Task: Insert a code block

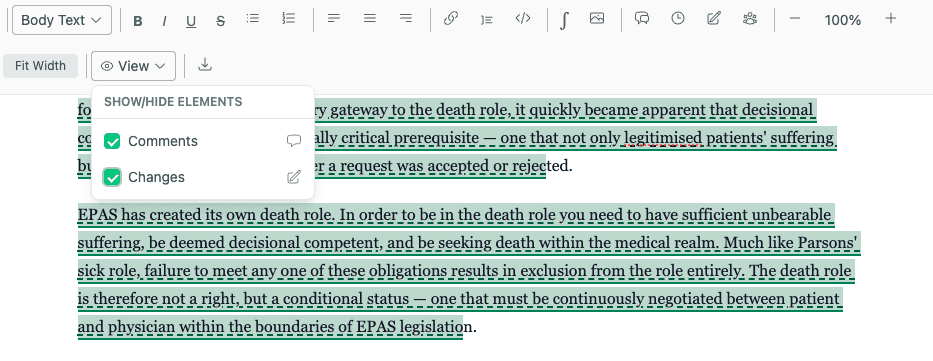Action: 522,18
